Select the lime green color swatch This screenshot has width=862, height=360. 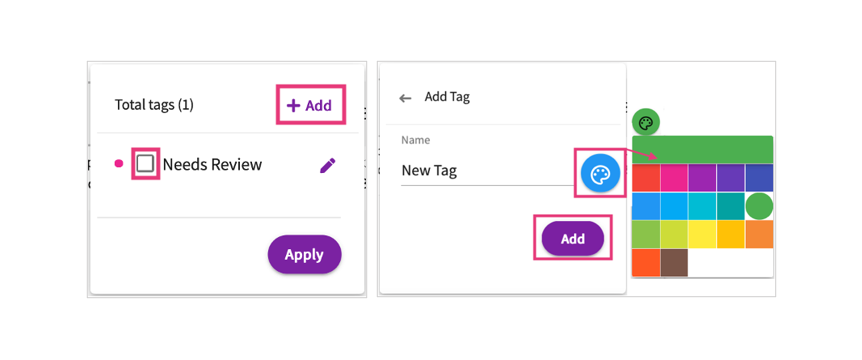[x=674, y=234]
